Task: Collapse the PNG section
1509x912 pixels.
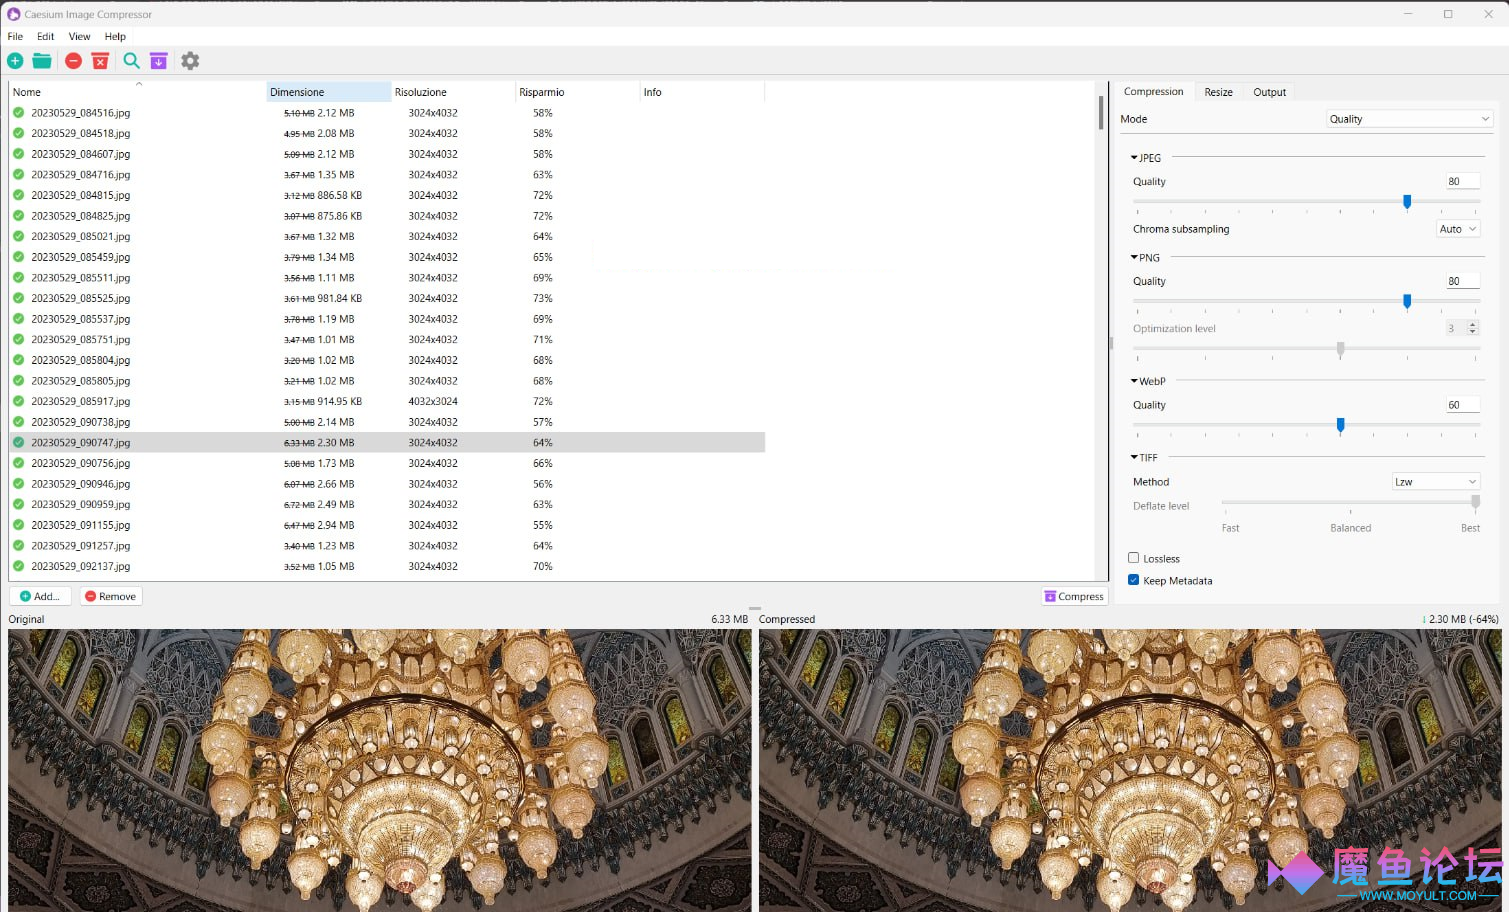Action: [1134, 257]
